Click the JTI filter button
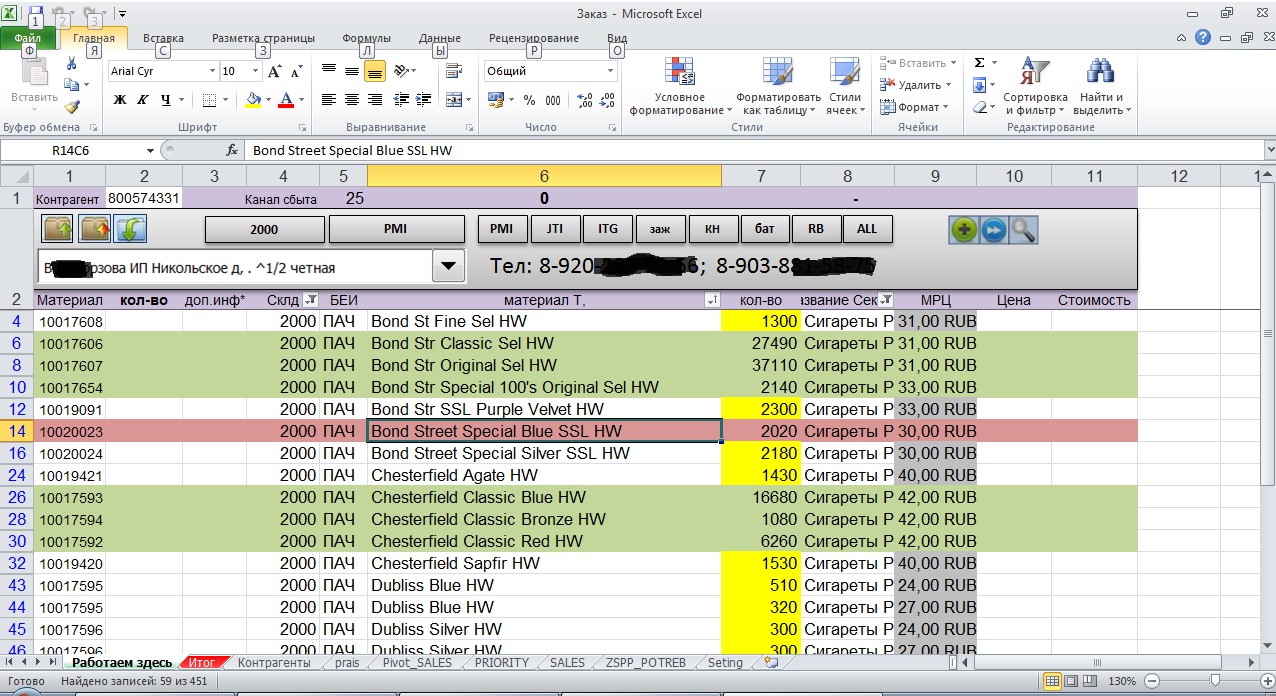This screenshot has width=1276, height=696. click(554, 229)
